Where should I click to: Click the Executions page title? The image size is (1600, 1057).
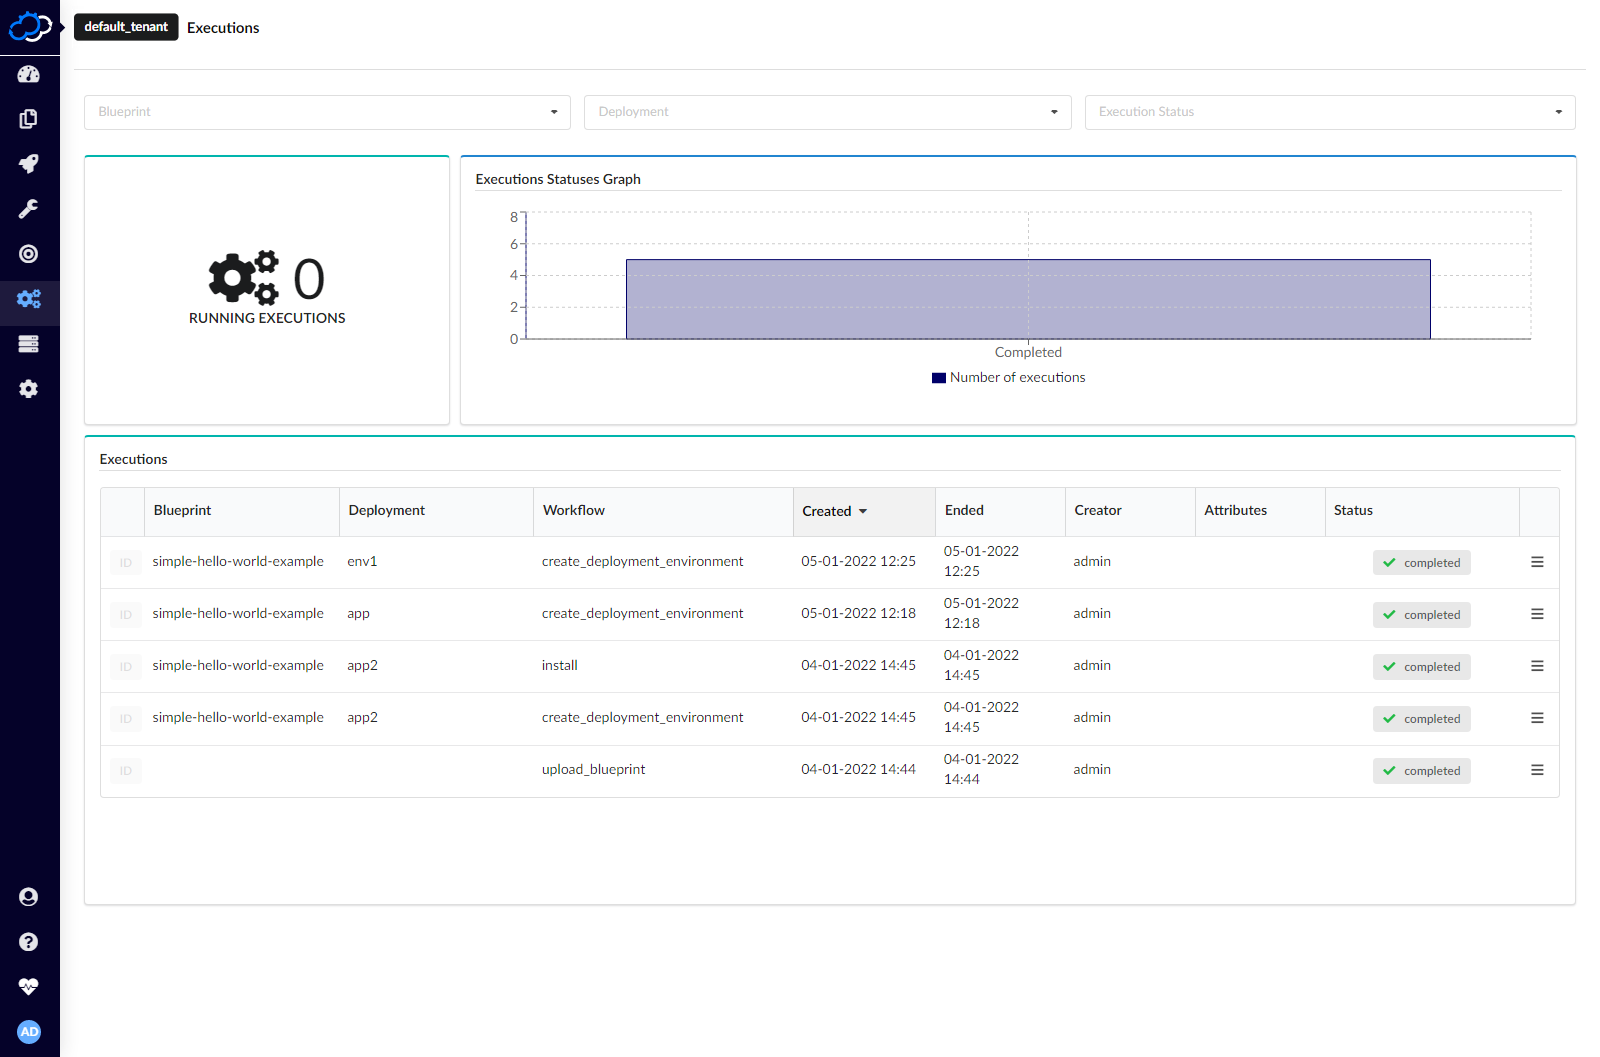point(223,28)
